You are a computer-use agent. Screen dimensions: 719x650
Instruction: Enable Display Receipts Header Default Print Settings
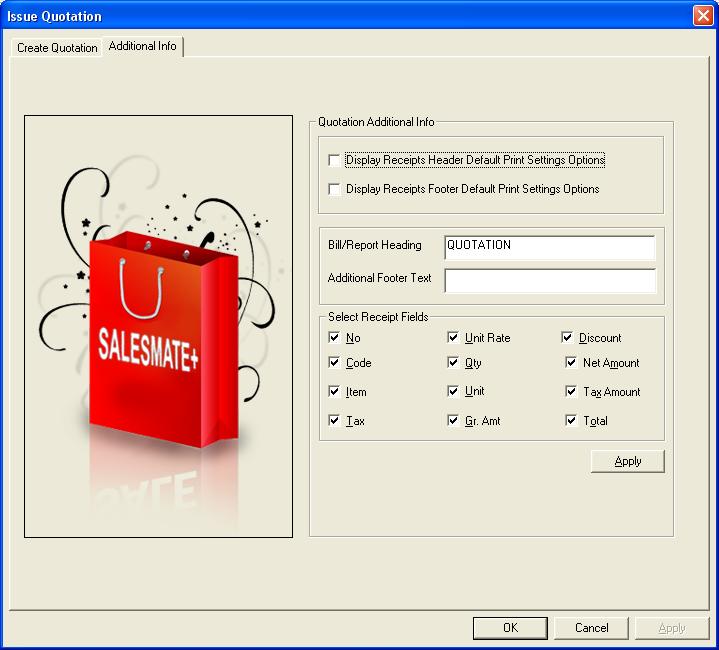click(x=334, y=160)
